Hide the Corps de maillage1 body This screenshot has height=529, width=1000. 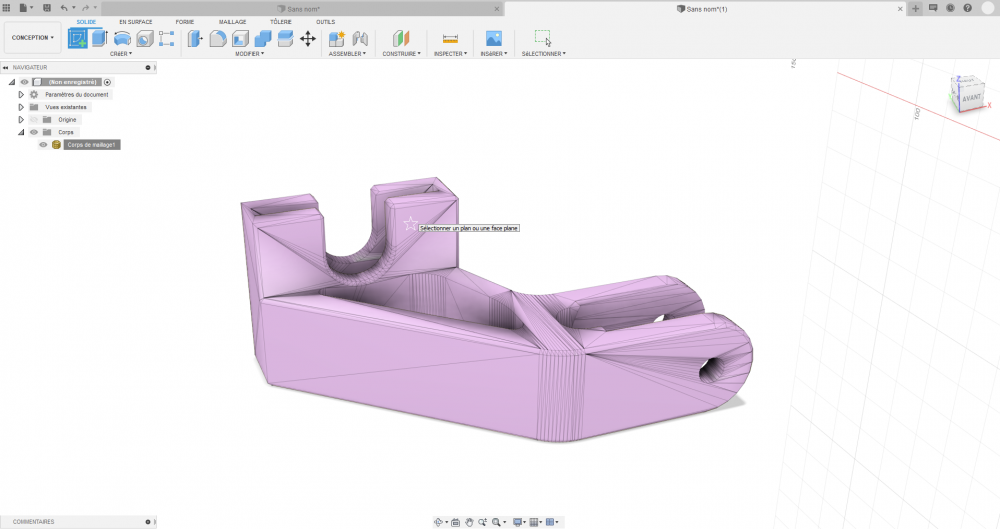43,145
